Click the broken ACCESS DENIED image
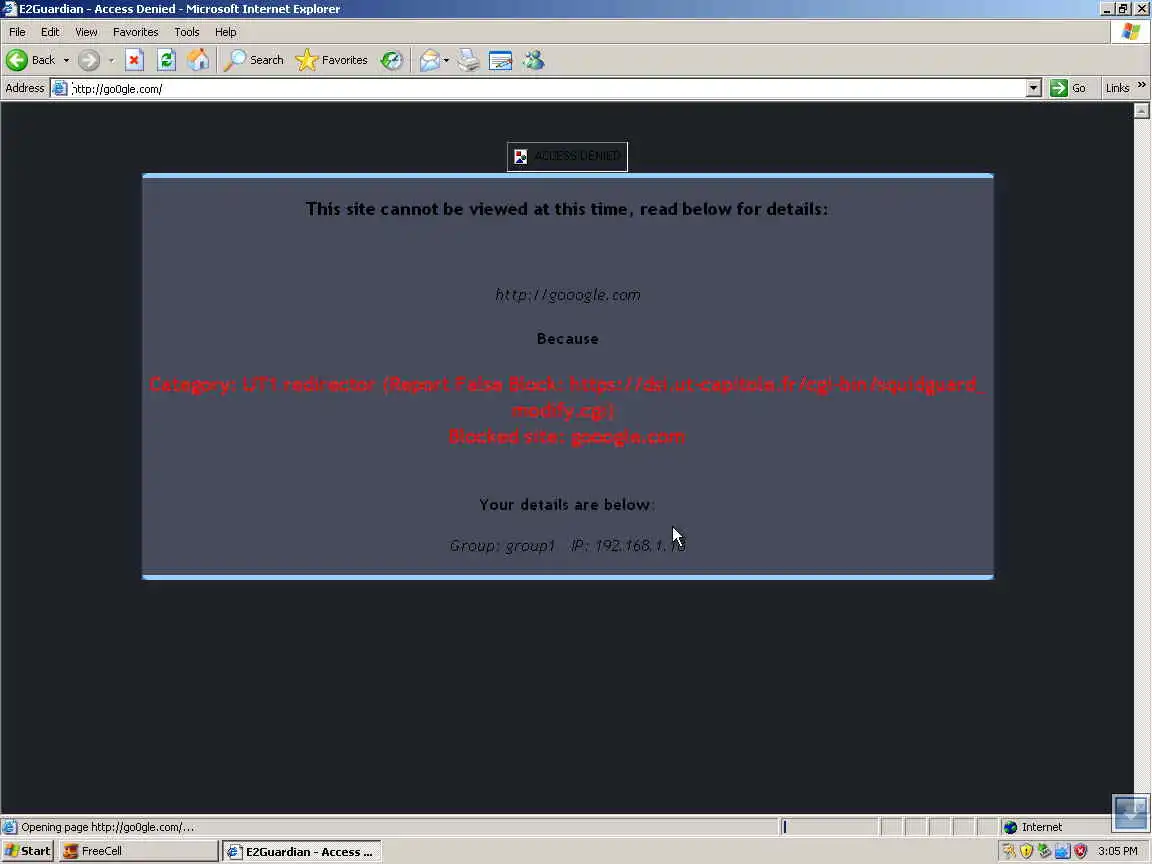The image size is (1152, 864). 567,156
